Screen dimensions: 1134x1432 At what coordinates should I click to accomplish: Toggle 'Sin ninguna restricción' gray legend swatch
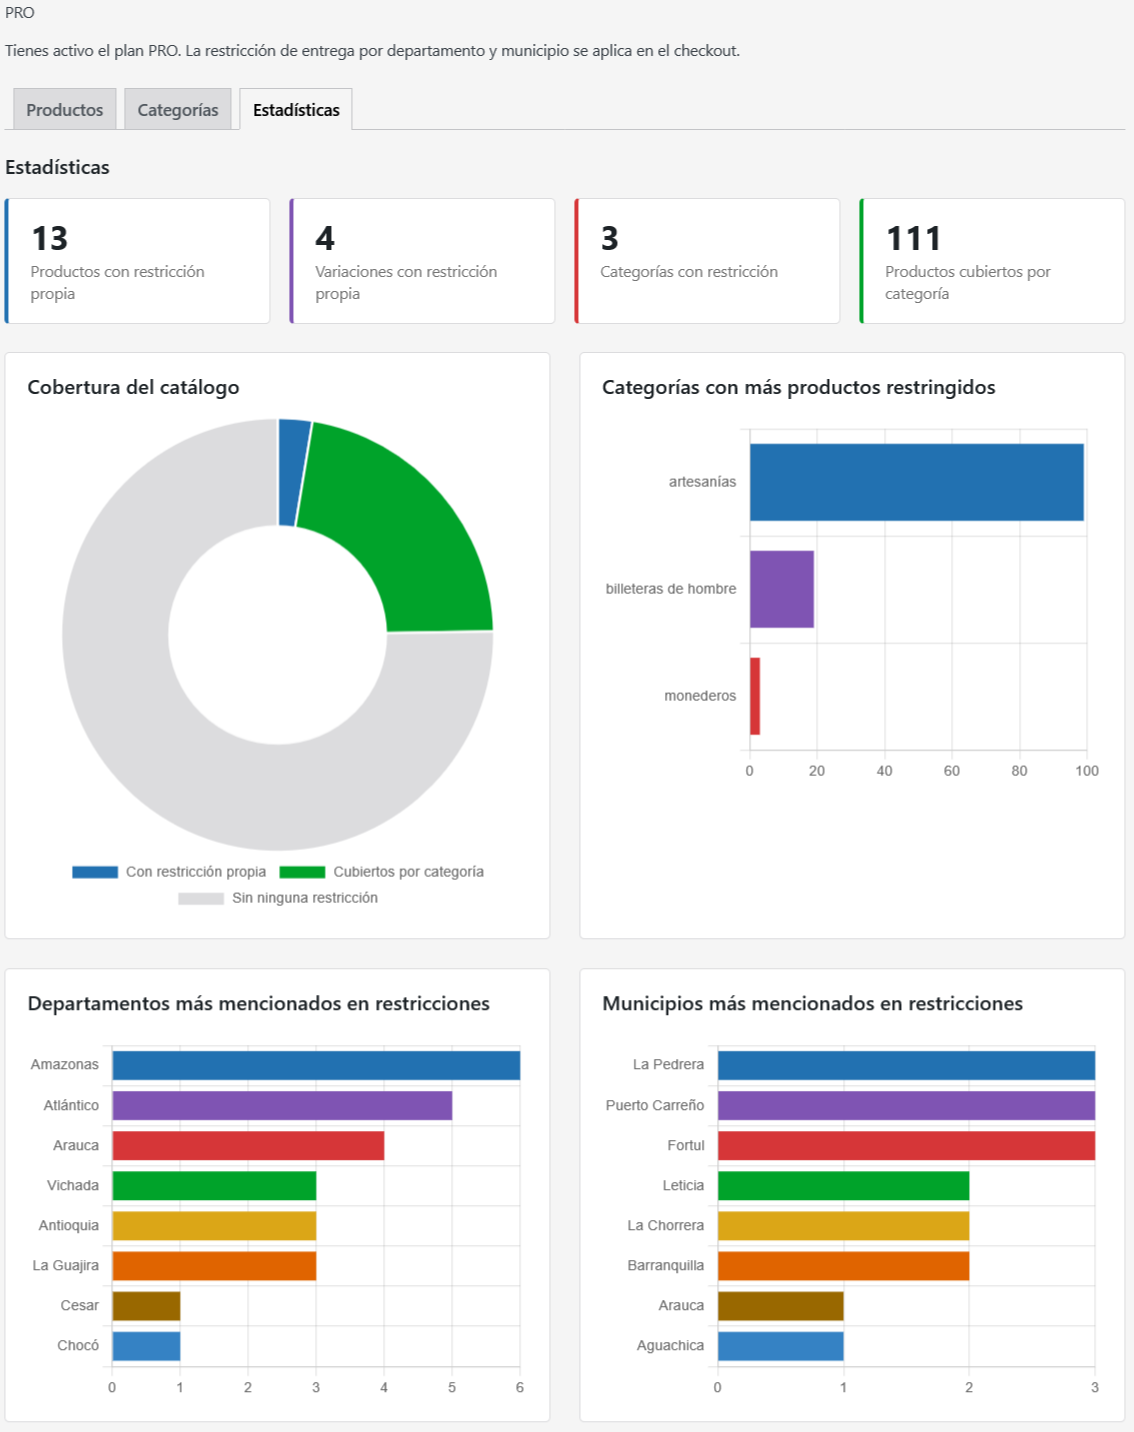pos(201,898)
